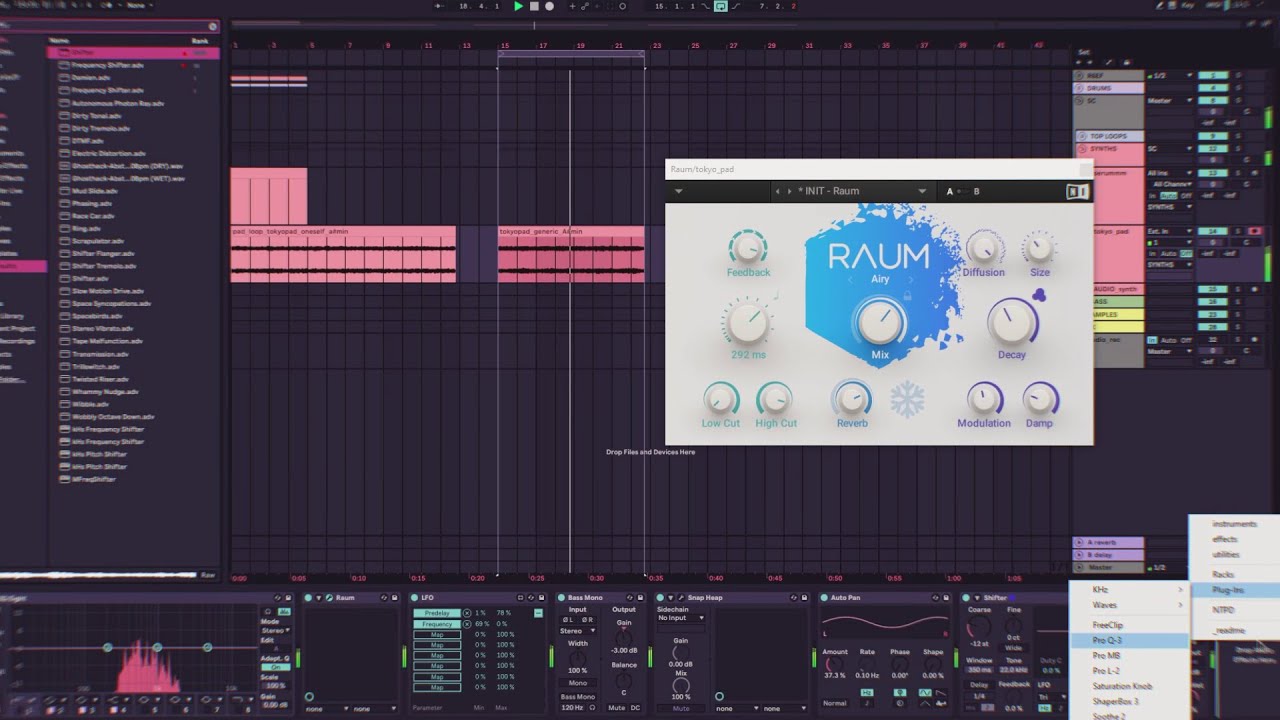Image resolution: width=1280 pixels, height=720 pixels.
Task: Open the Bass Mono Stereo input dropdown
Action: 577,631
